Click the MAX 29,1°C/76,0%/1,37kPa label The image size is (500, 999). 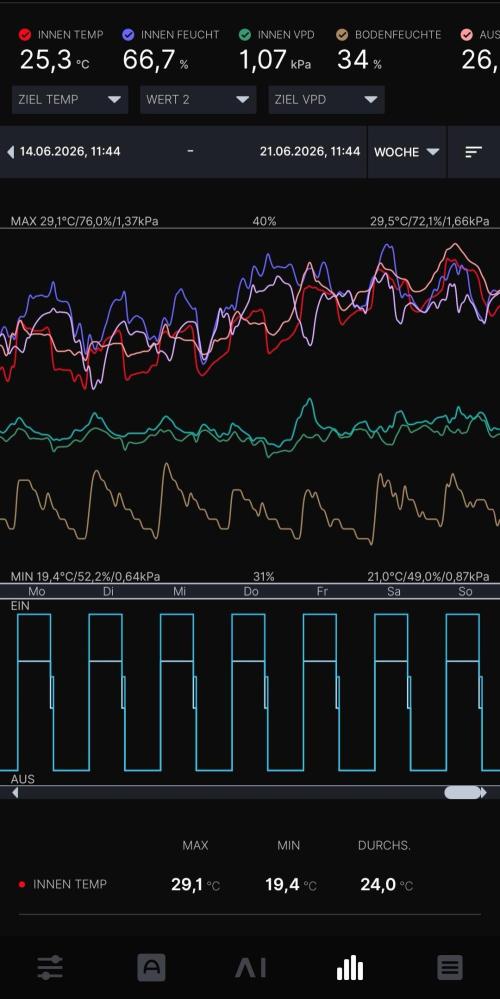click(85, 221)
